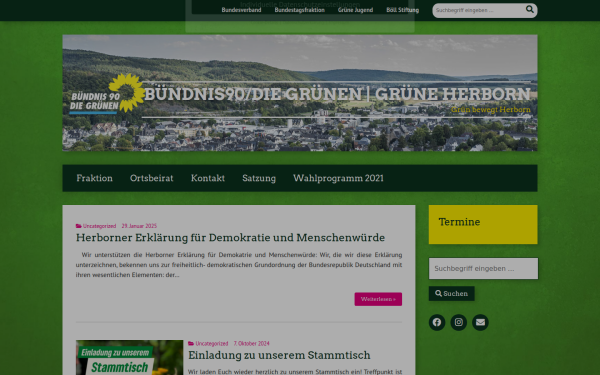
Task: Click the magnifier icon in top search bar
Action: tap(529, 9)
